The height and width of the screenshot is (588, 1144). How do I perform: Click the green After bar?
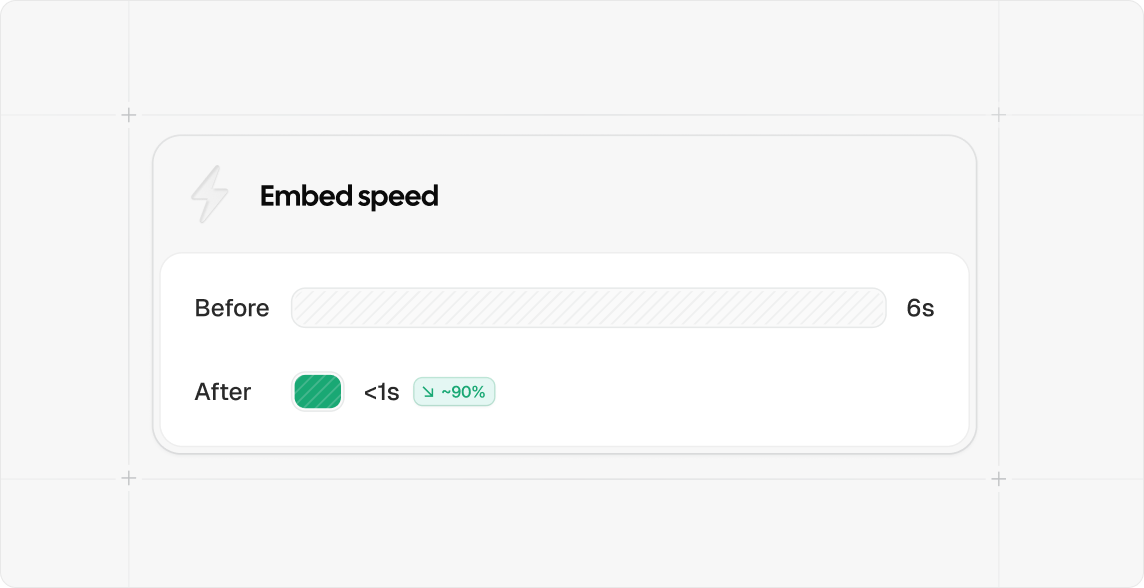317,392
